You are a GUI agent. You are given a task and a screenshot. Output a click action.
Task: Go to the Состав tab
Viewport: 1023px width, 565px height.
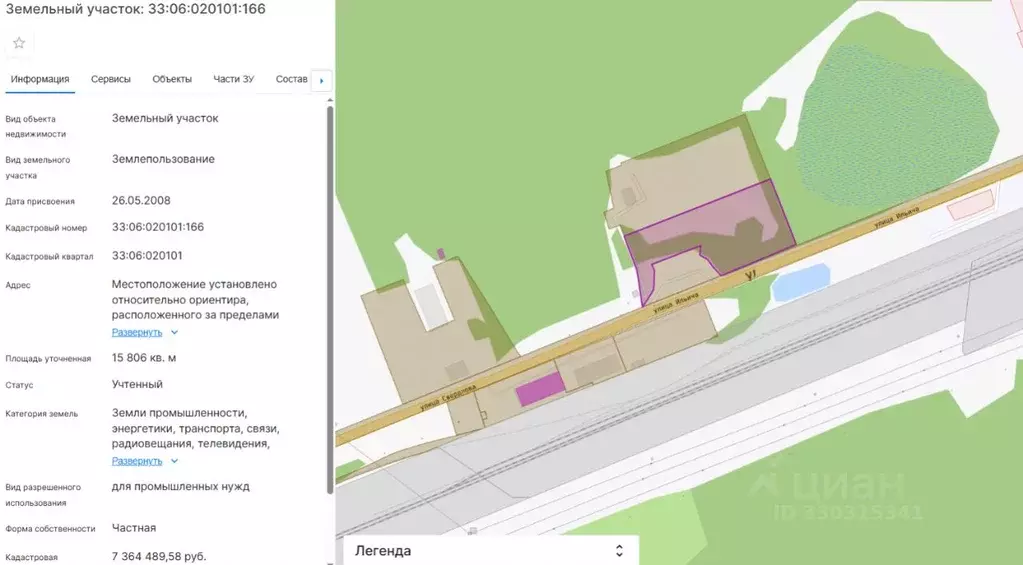(x=292, y=79)
